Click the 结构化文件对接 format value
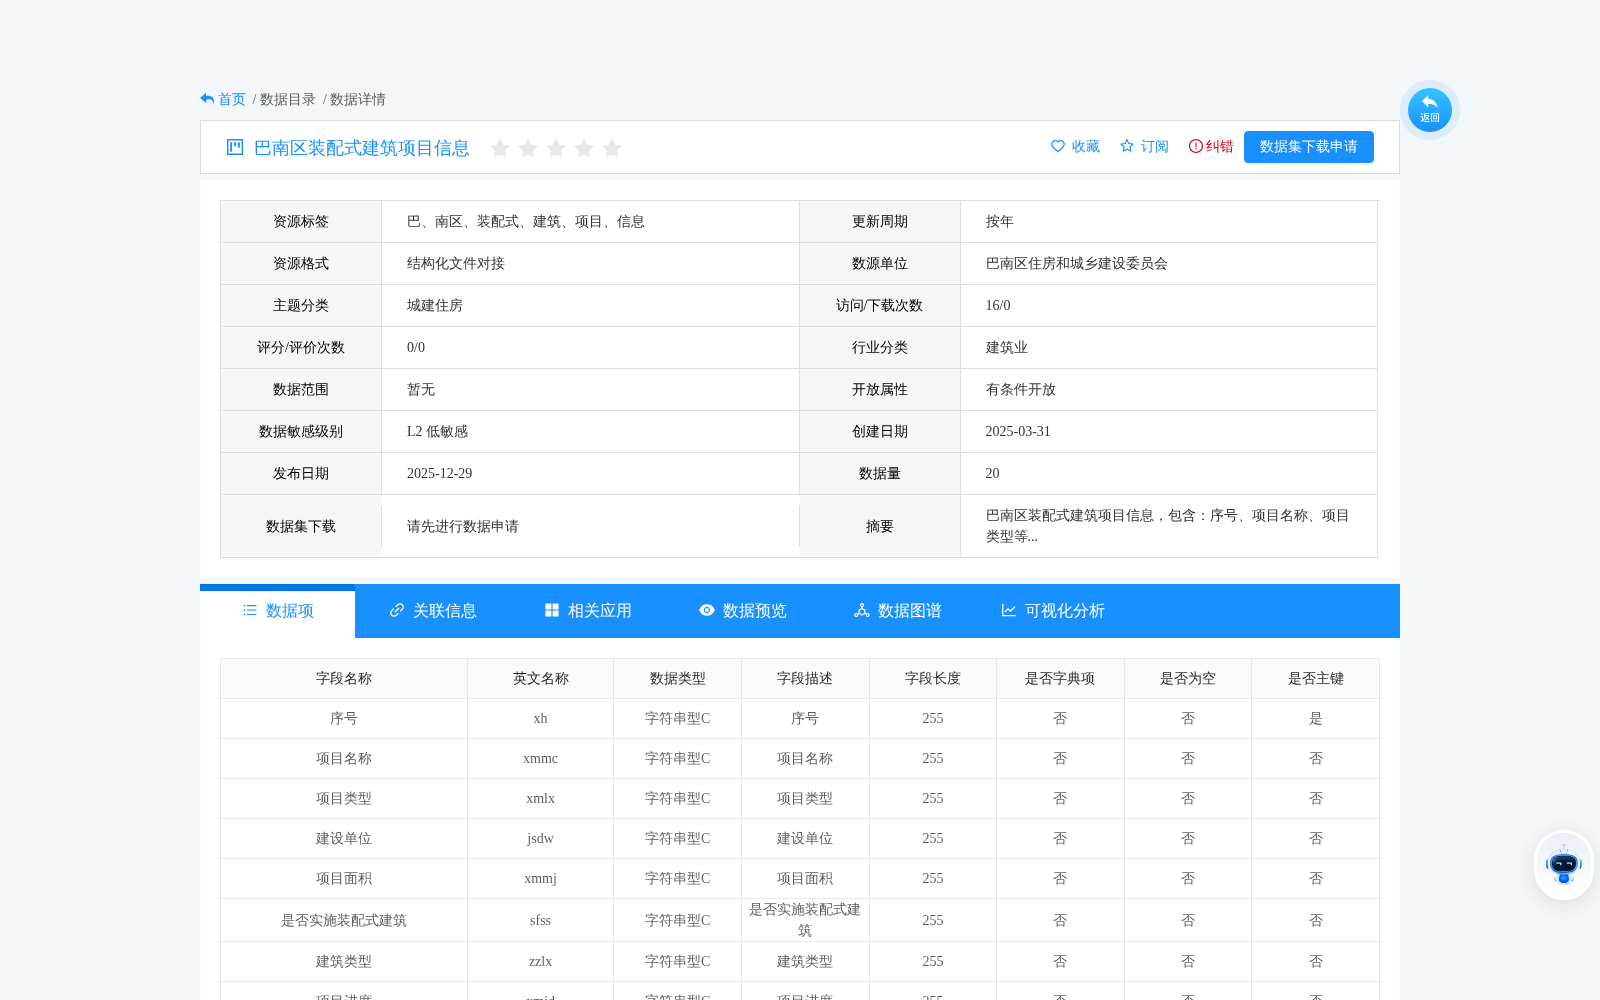1600x1000 pixels. click(x=456, y=264)
